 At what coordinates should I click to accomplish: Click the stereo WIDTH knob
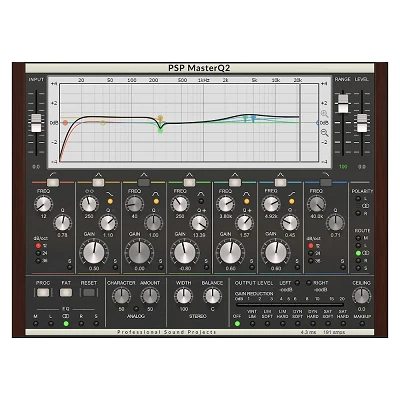tap(183, 296)
